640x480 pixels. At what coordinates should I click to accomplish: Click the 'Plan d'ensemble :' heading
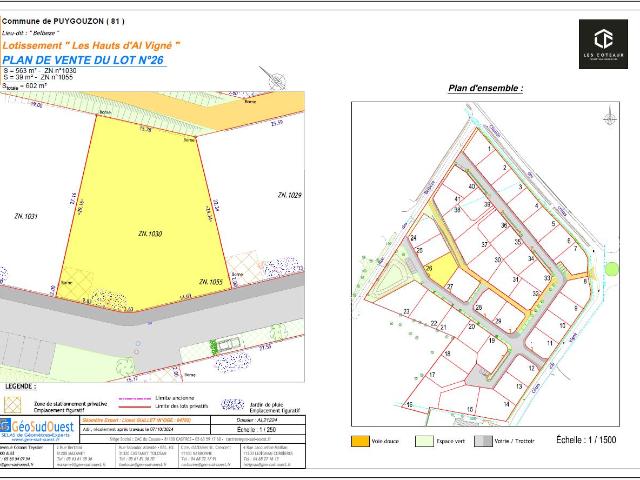point(486,88)
